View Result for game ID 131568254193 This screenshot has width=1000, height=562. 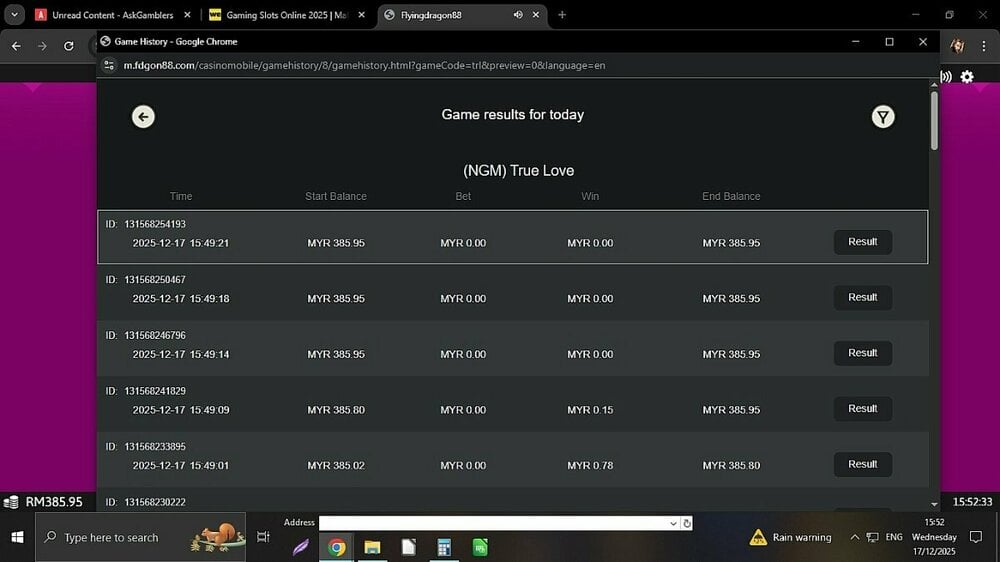point(862,242)
